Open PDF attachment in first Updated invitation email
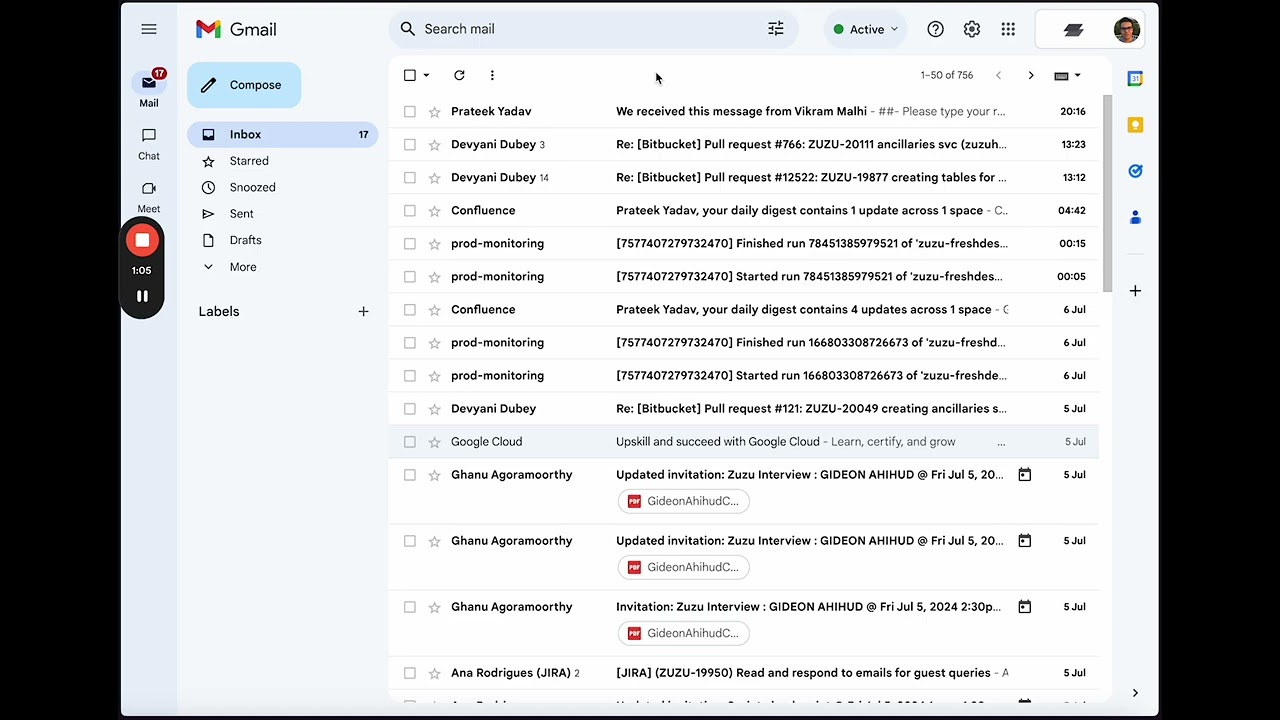 (684, 501)
